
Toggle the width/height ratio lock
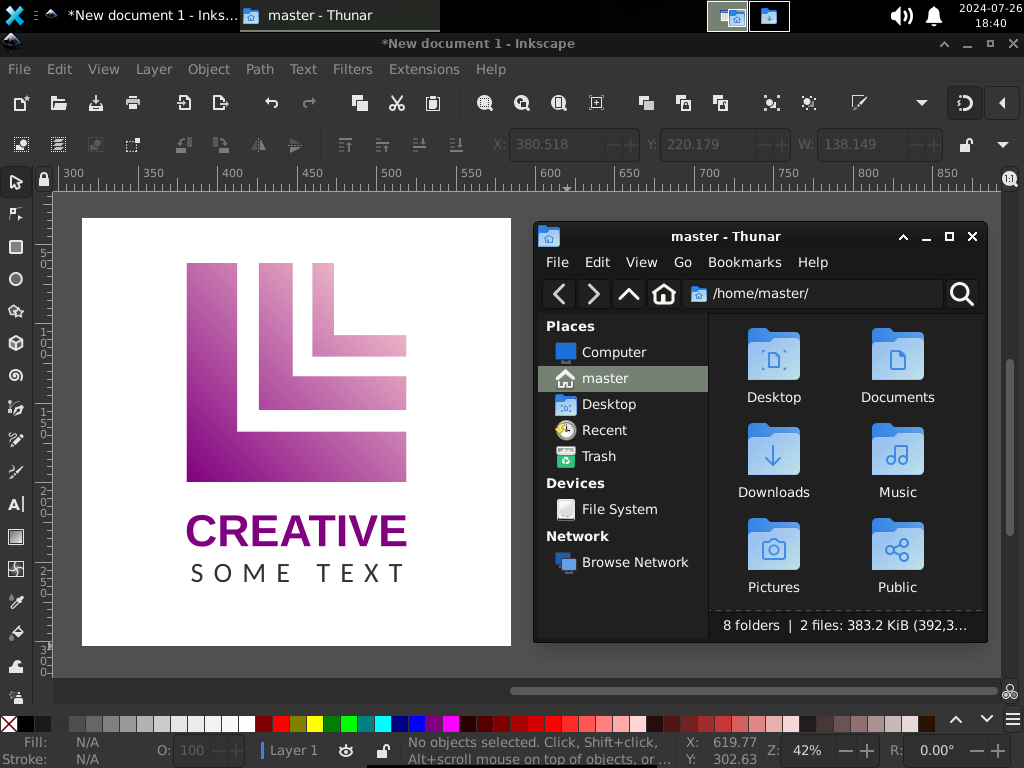[965, 145]
